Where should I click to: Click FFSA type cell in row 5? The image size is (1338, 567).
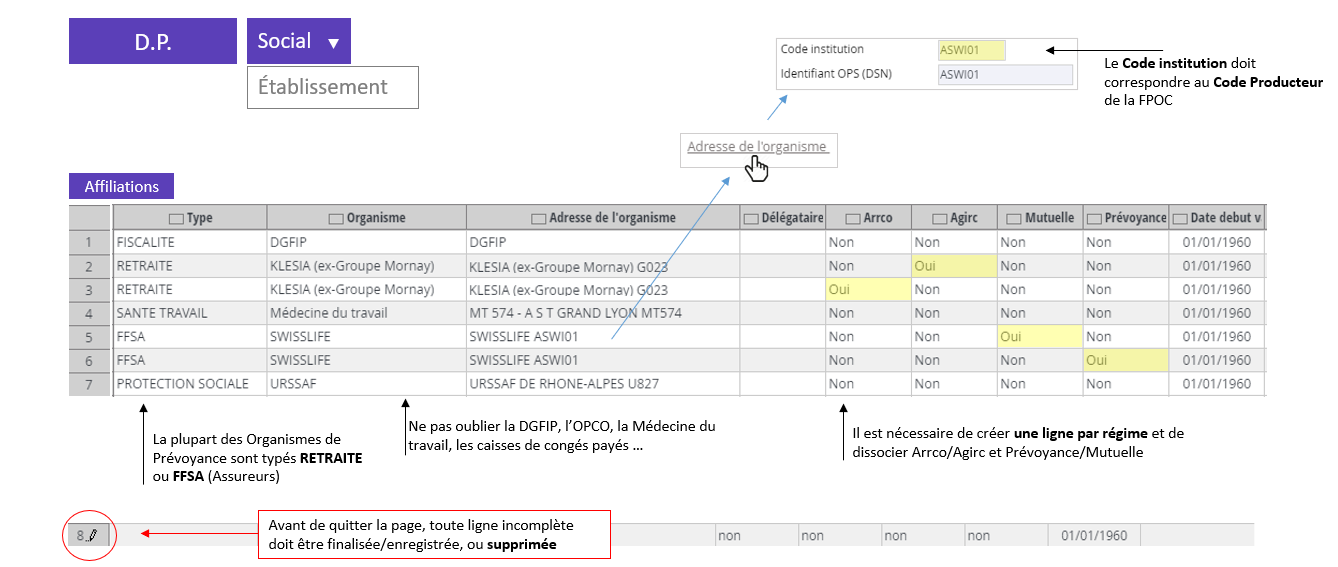(x=190, y=337)
